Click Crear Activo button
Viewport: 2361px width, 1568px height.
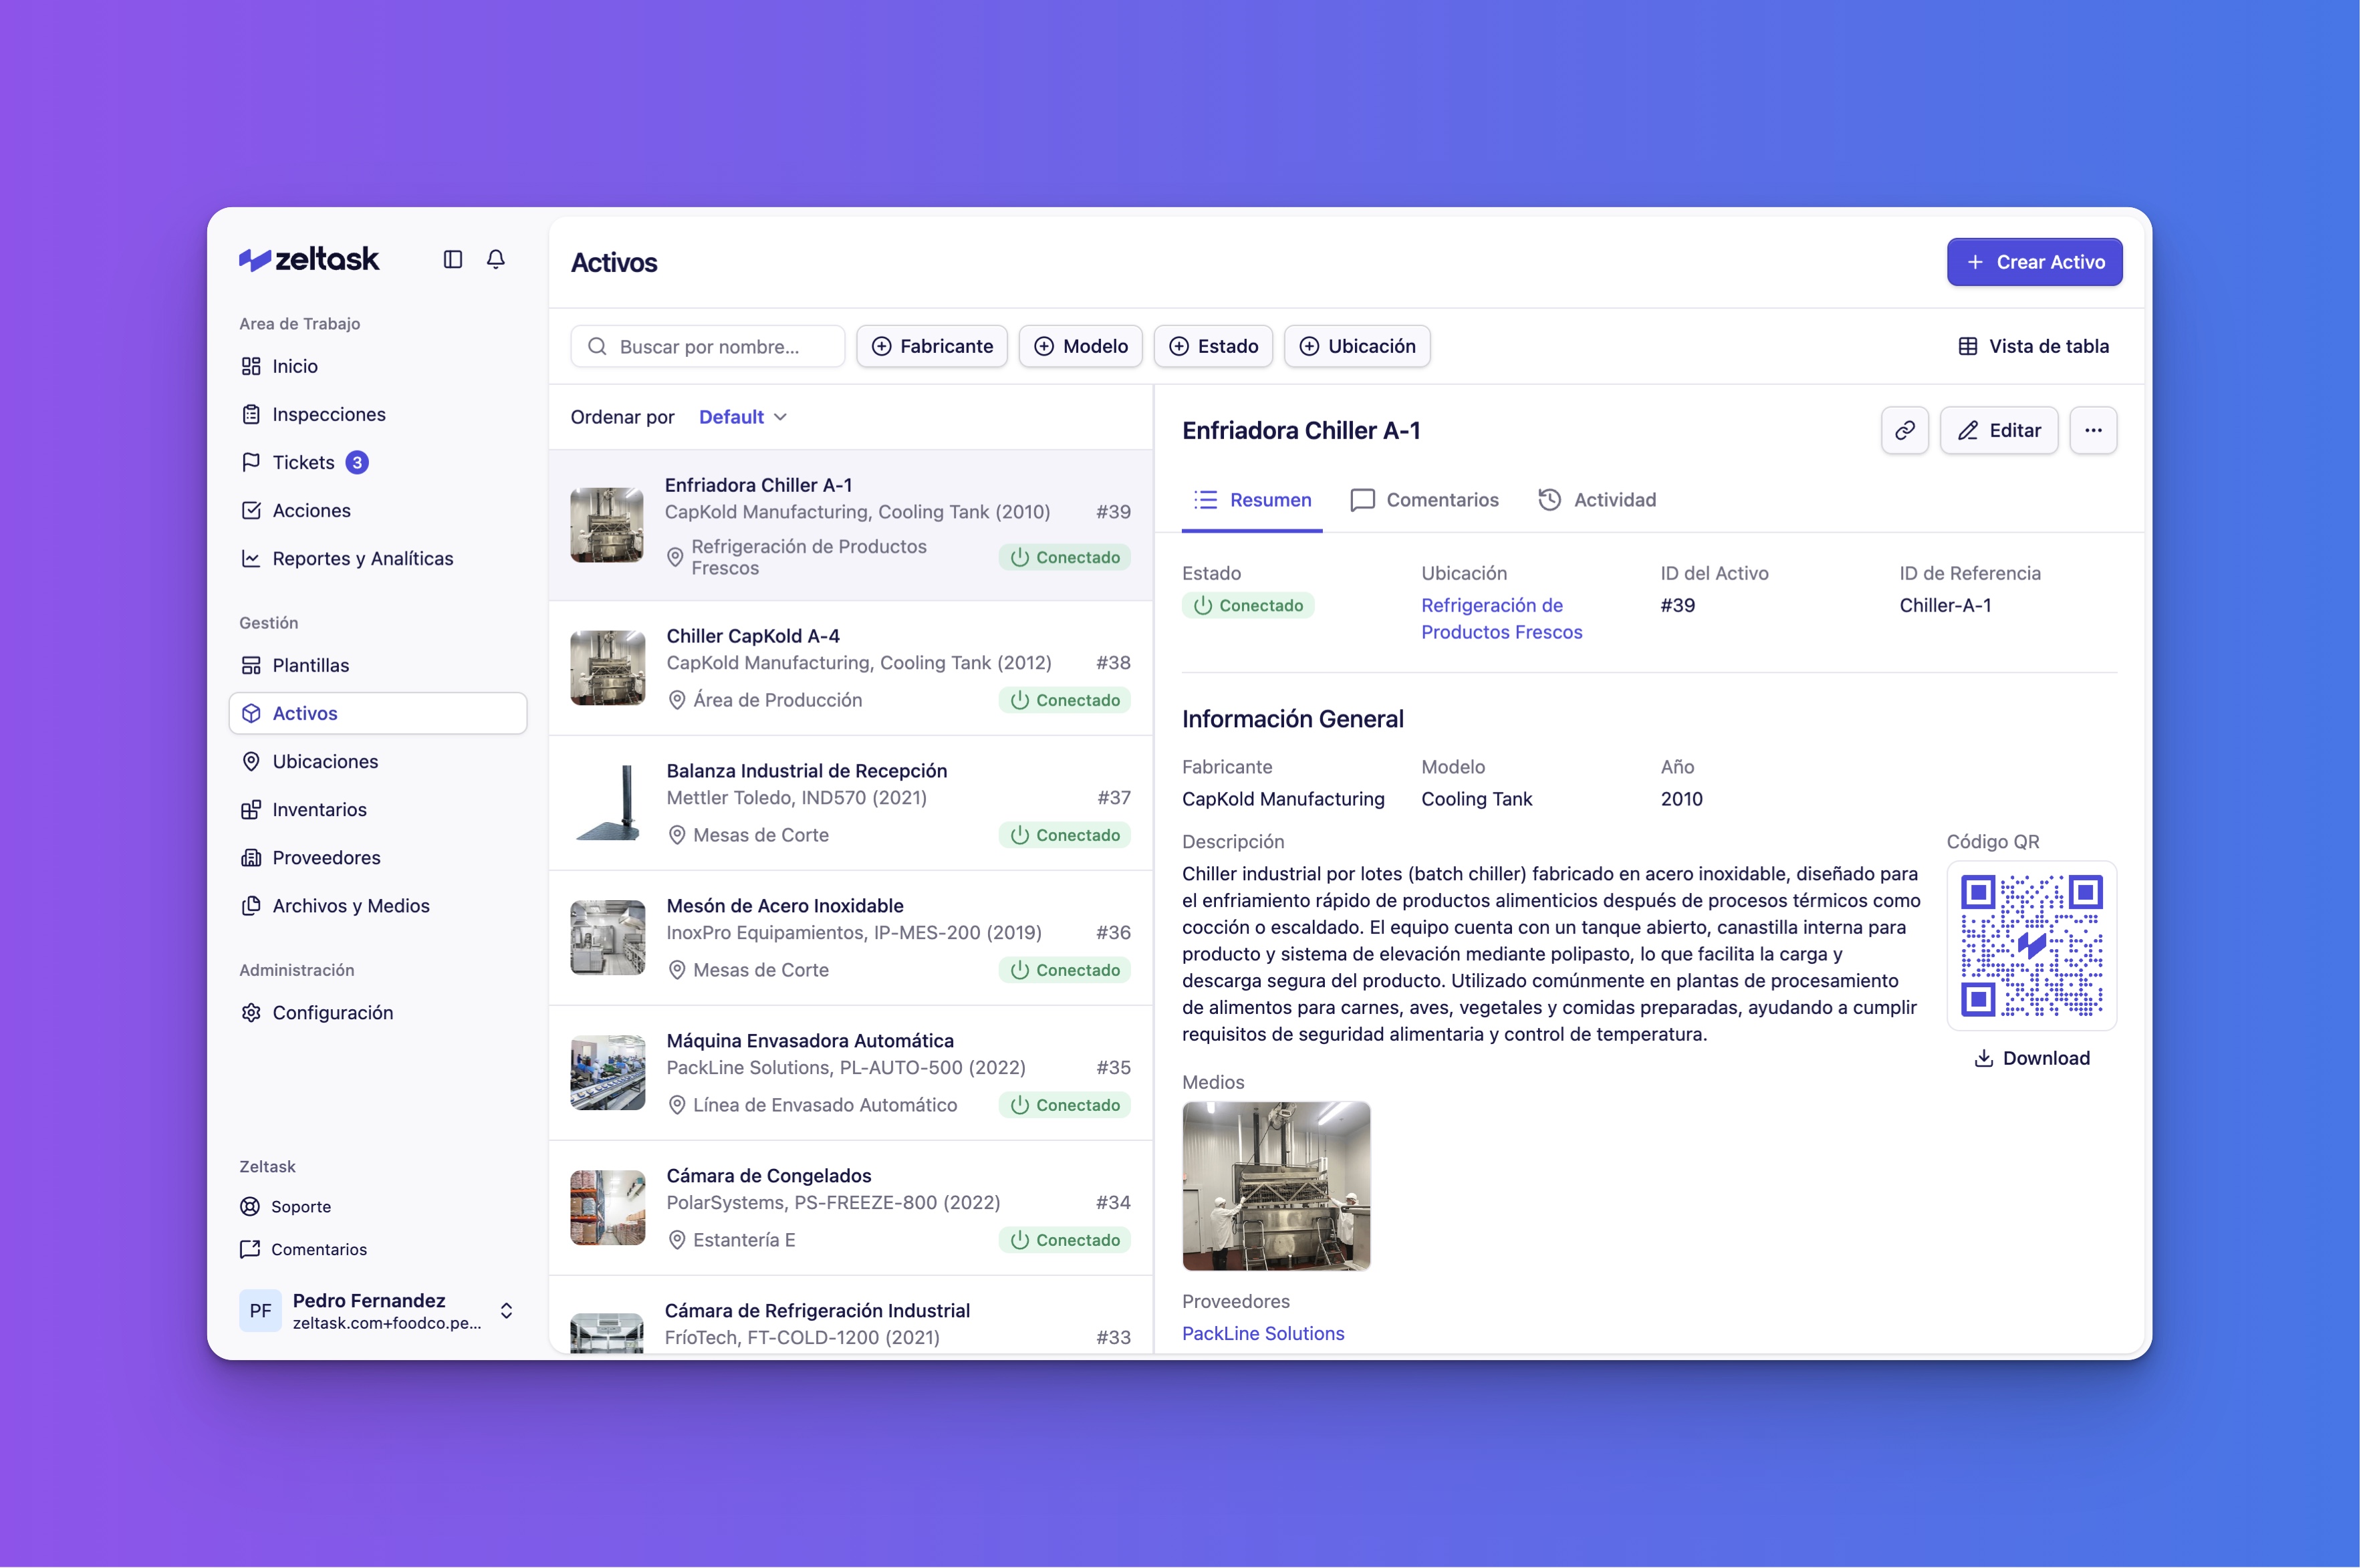2034,262
